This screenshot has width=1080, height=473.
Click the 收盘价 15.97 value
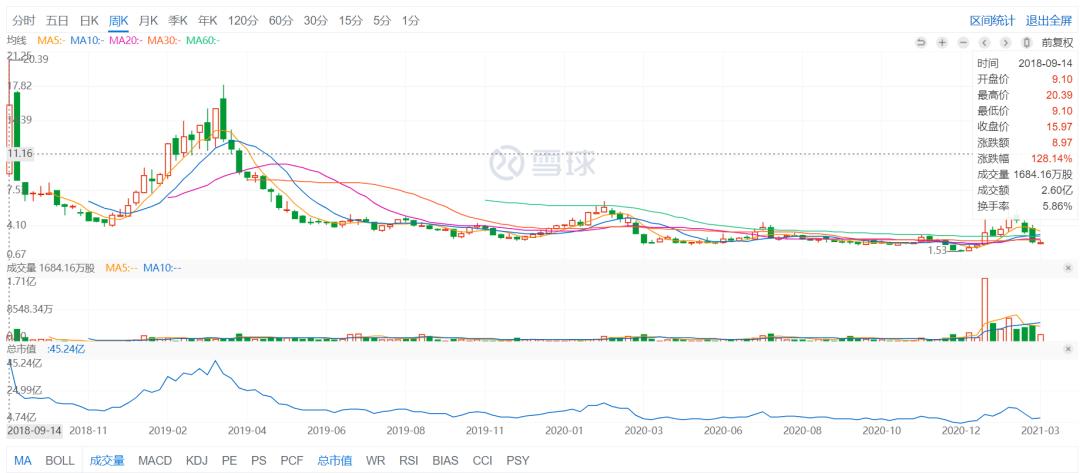[1059, 127]
